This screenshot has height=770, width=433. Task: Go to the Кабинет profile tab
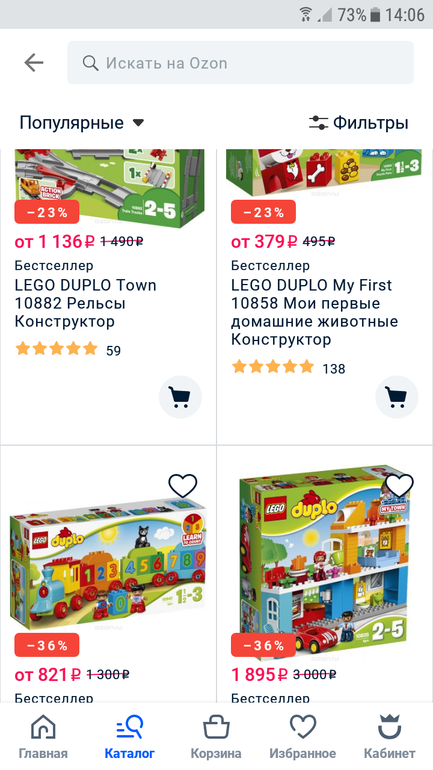(389, 736)
